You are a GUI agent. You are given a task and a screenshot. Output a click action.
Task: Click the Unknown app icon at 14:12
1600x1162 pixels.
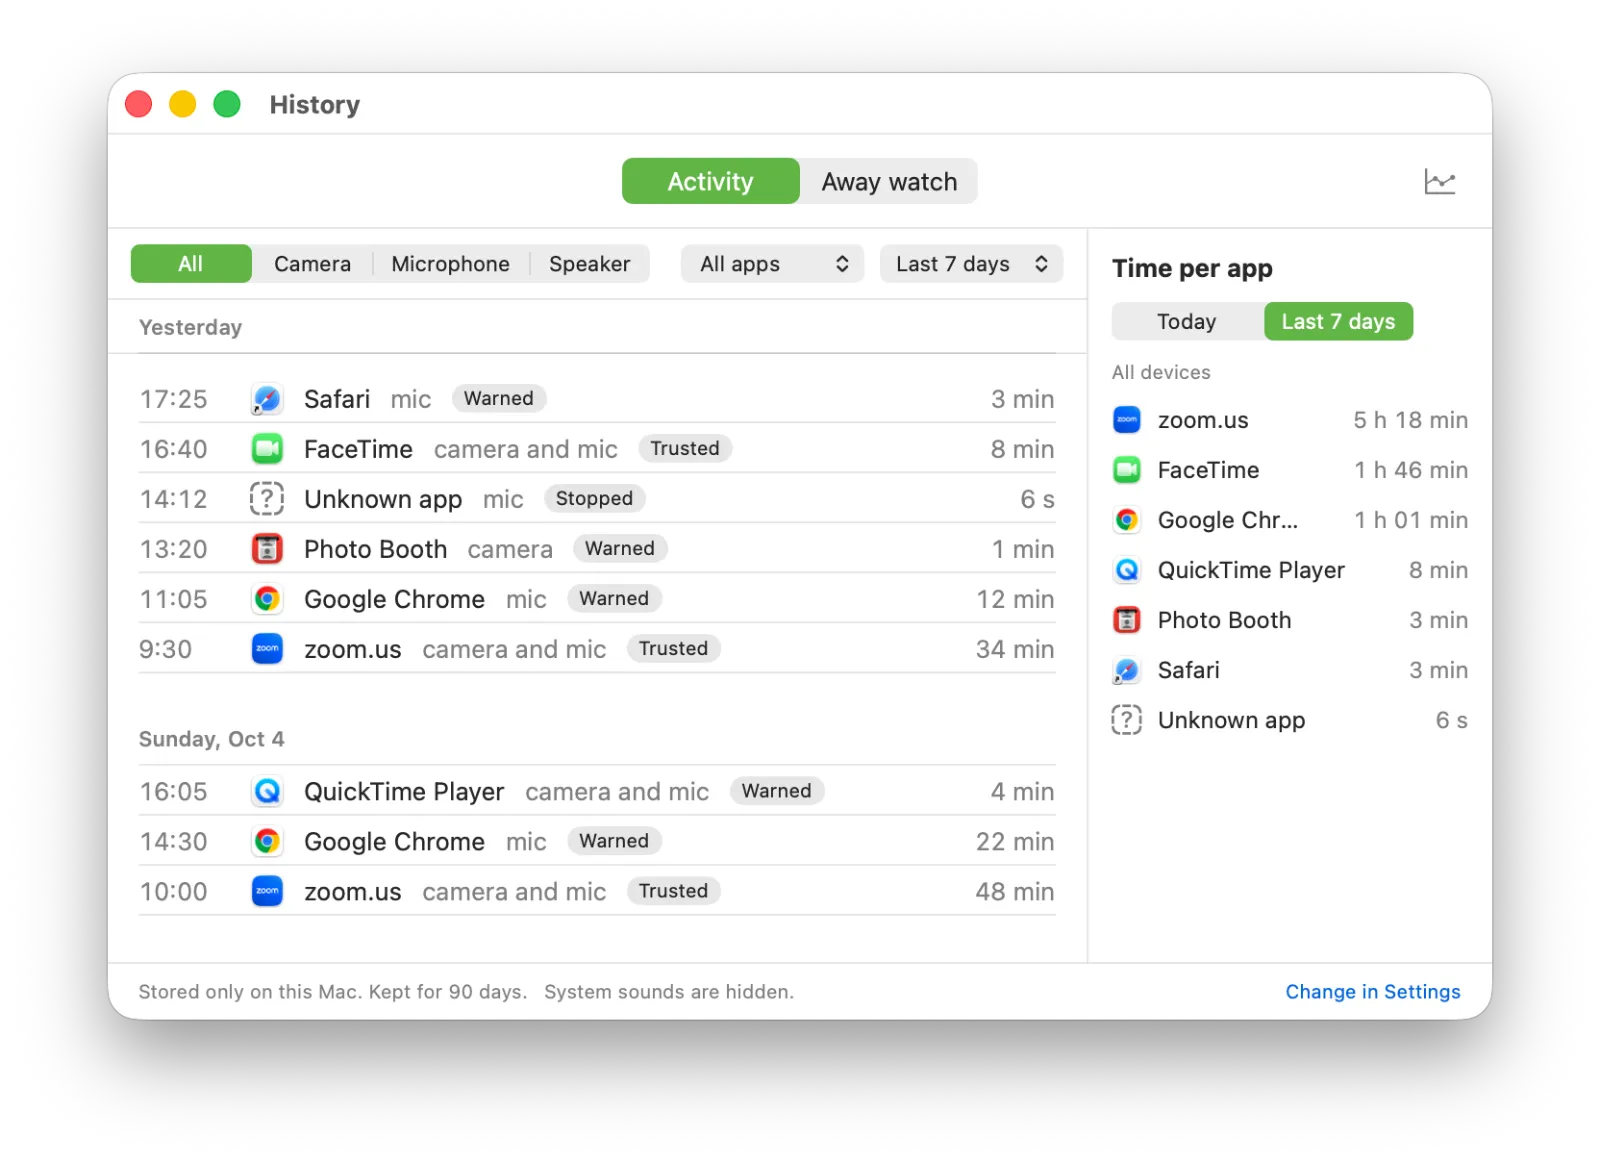(x=267, y=499)
